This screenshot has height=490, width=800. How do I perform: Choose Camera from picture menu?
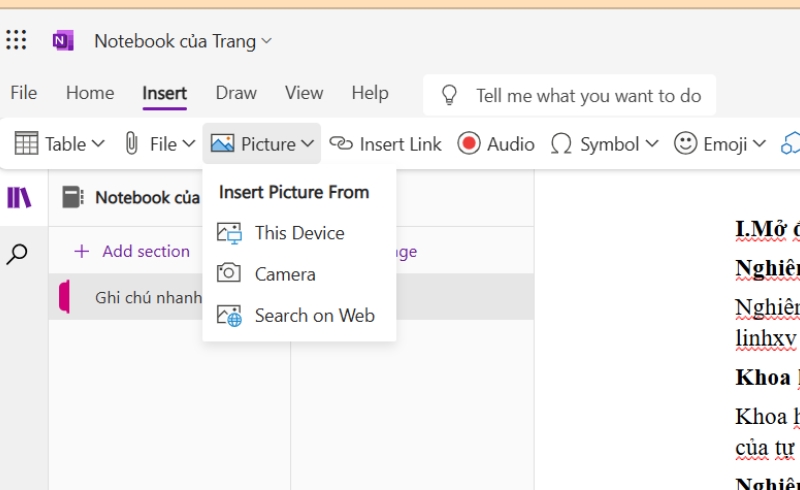[x=299, y=274]
